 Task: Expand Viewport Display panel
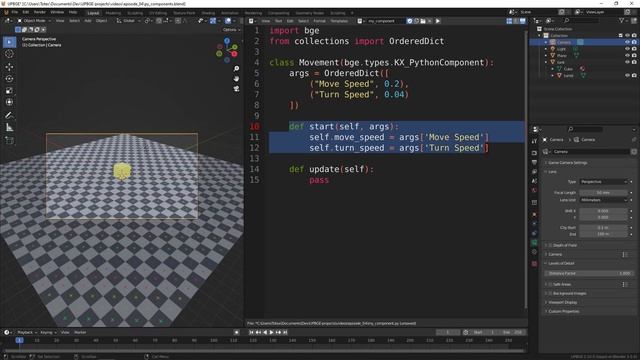pos(562,302)
